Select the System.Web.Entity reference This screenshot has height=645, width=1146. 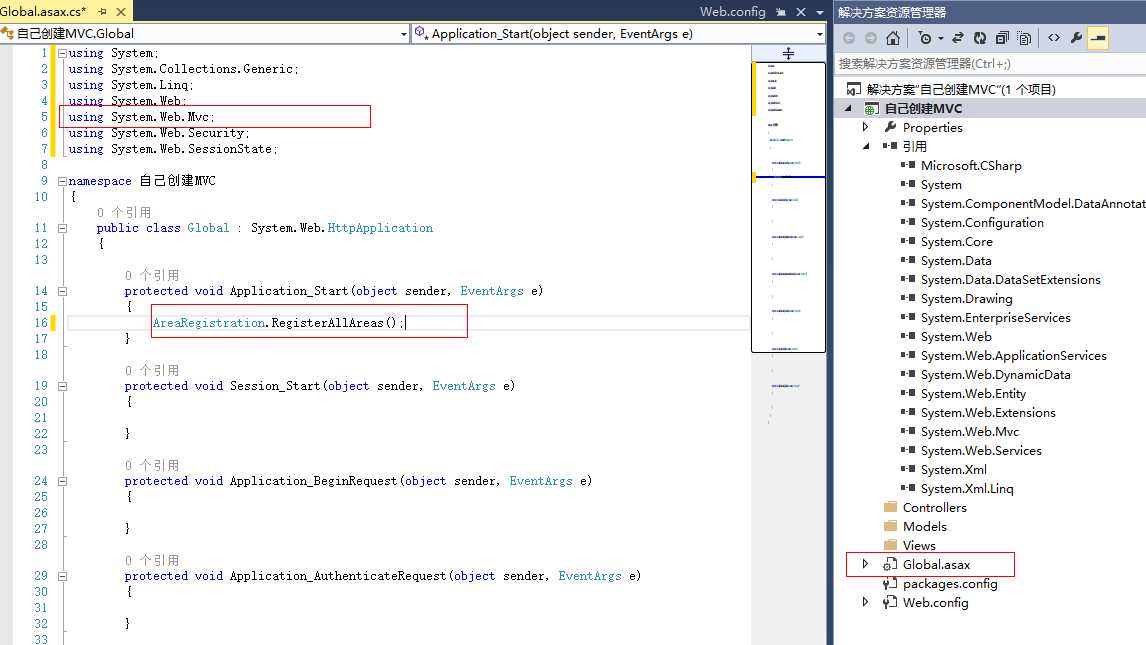[974, 394]
